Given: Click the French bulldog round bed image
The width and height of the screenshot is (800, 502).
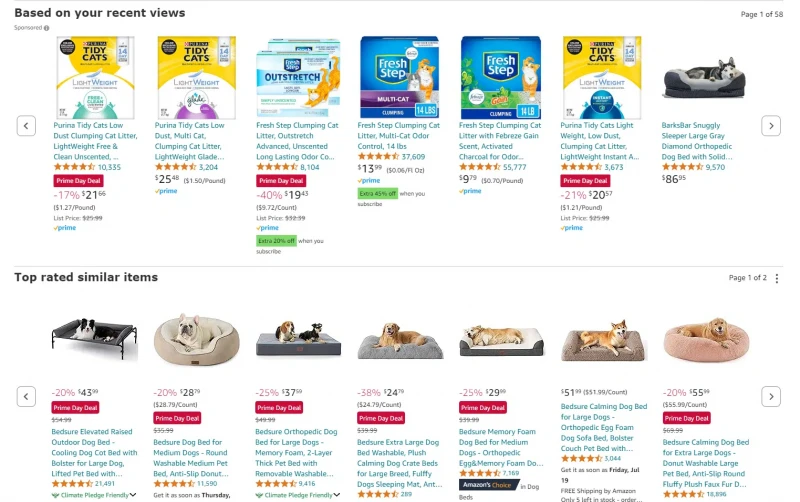Looking at the screenshot, I should pyautogui.click(x=196, y=340).
